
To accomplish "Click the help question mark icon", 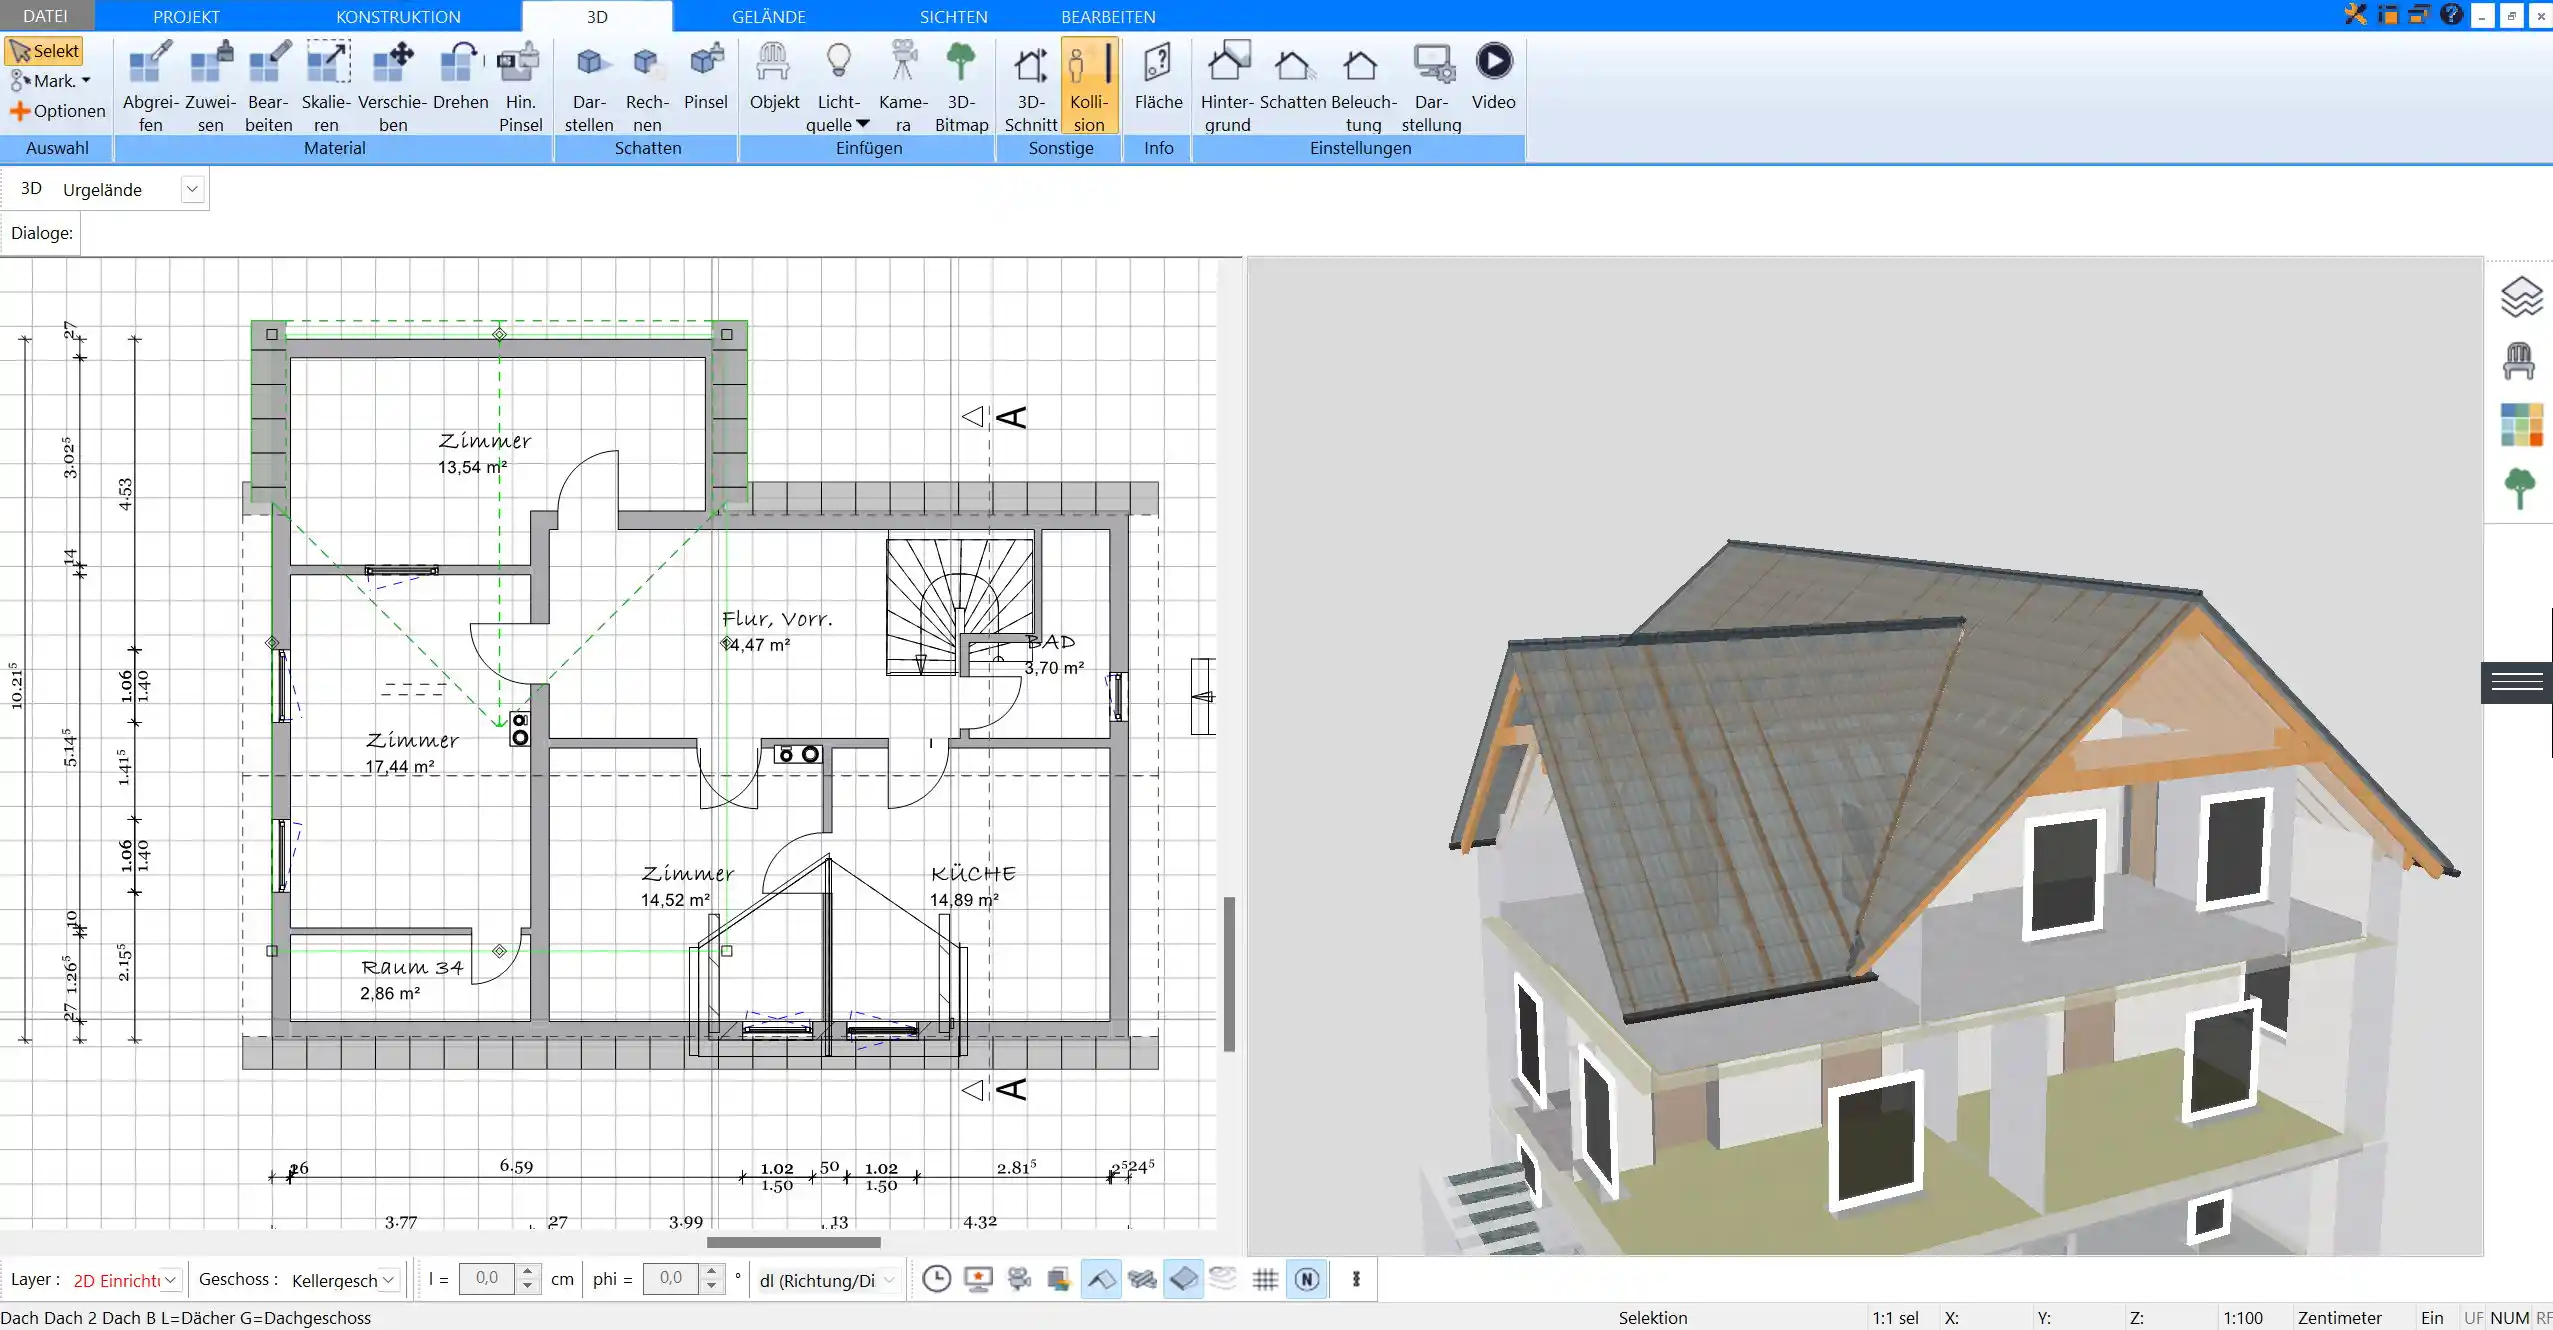I will pyautogui.click(x=2451, y=14).
